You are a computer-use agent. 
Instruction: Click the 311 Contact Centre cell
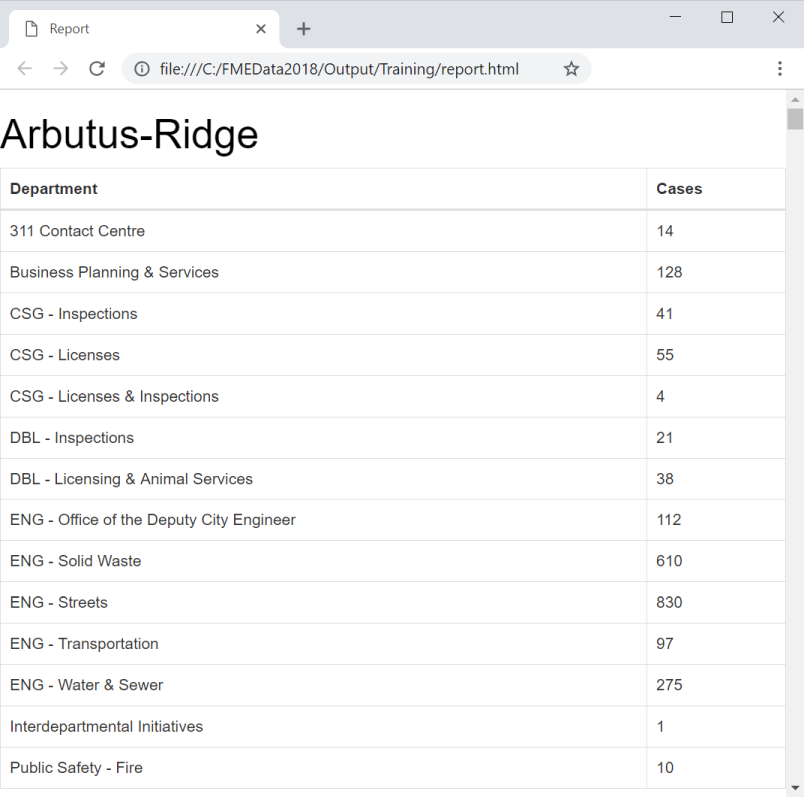coord(77,231)
